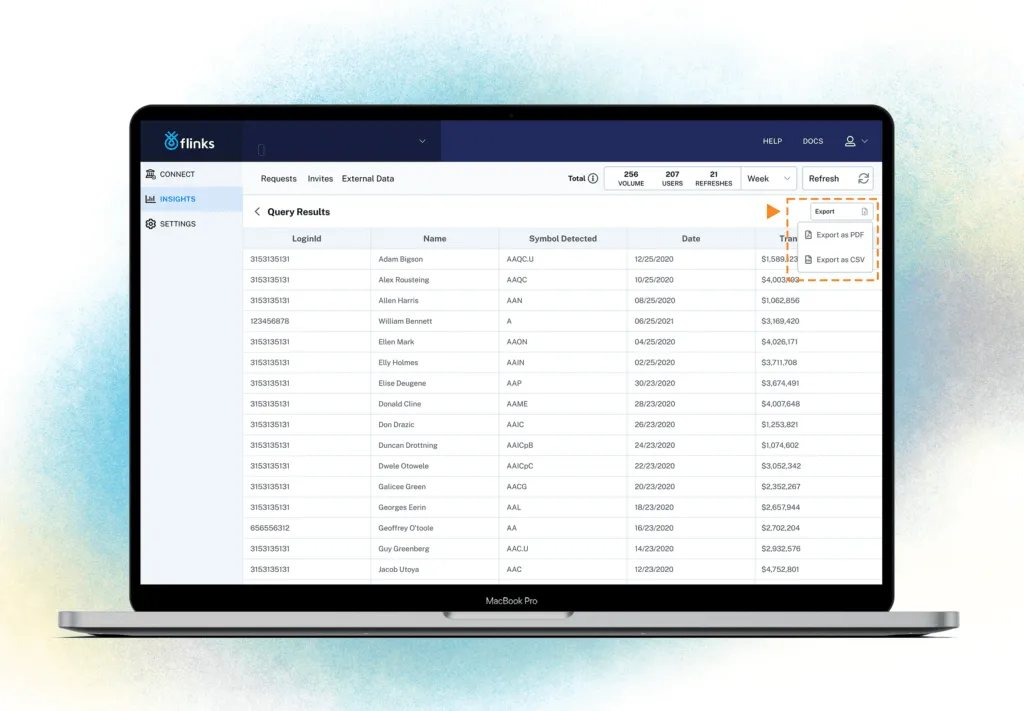Choose Export as PDF option
The height and width of the screenshot is (711, 1024).
[840, 235]
